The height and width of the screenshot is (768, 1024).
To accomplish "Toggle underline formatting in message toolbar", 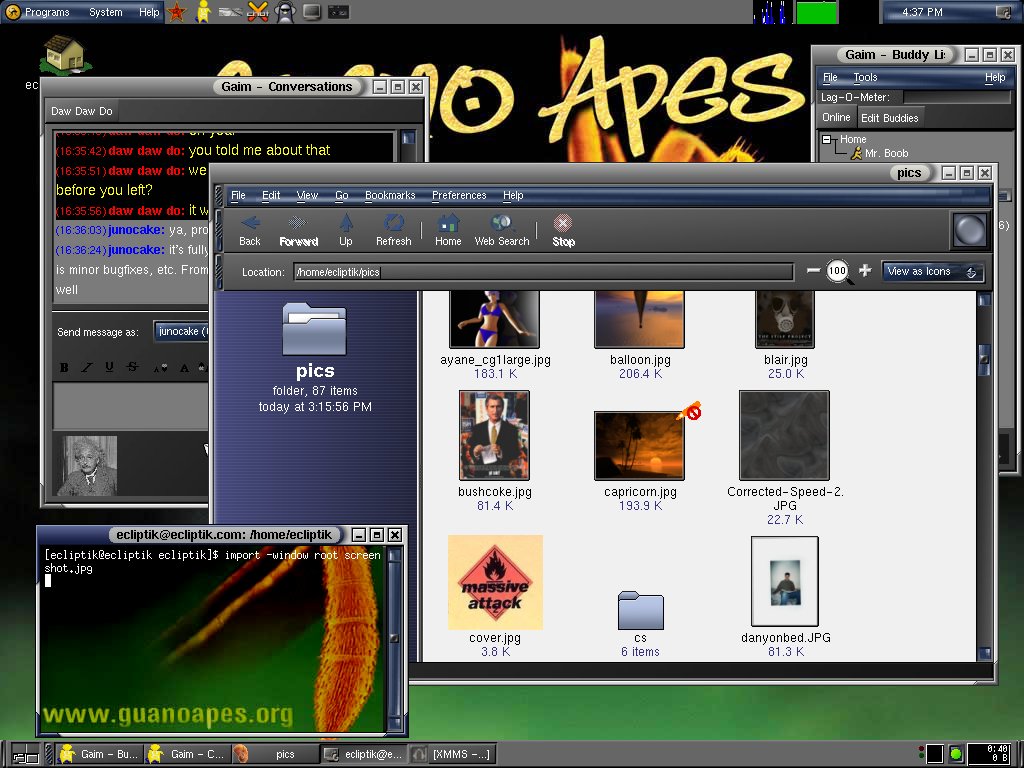I will click(x=109, y=368).
